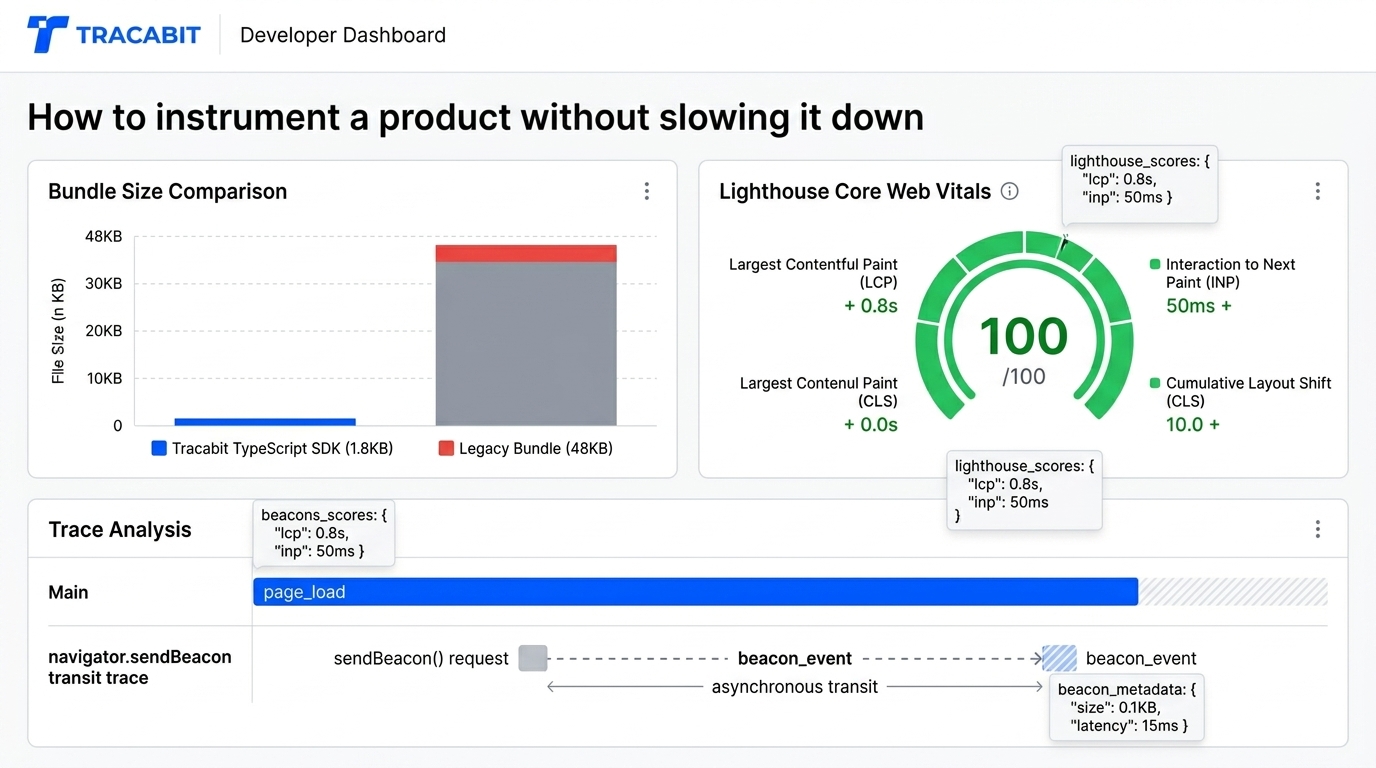This screenshot has height=768, width=1376.
Task: Click the + 0.0s value
Action: (871, 424)
